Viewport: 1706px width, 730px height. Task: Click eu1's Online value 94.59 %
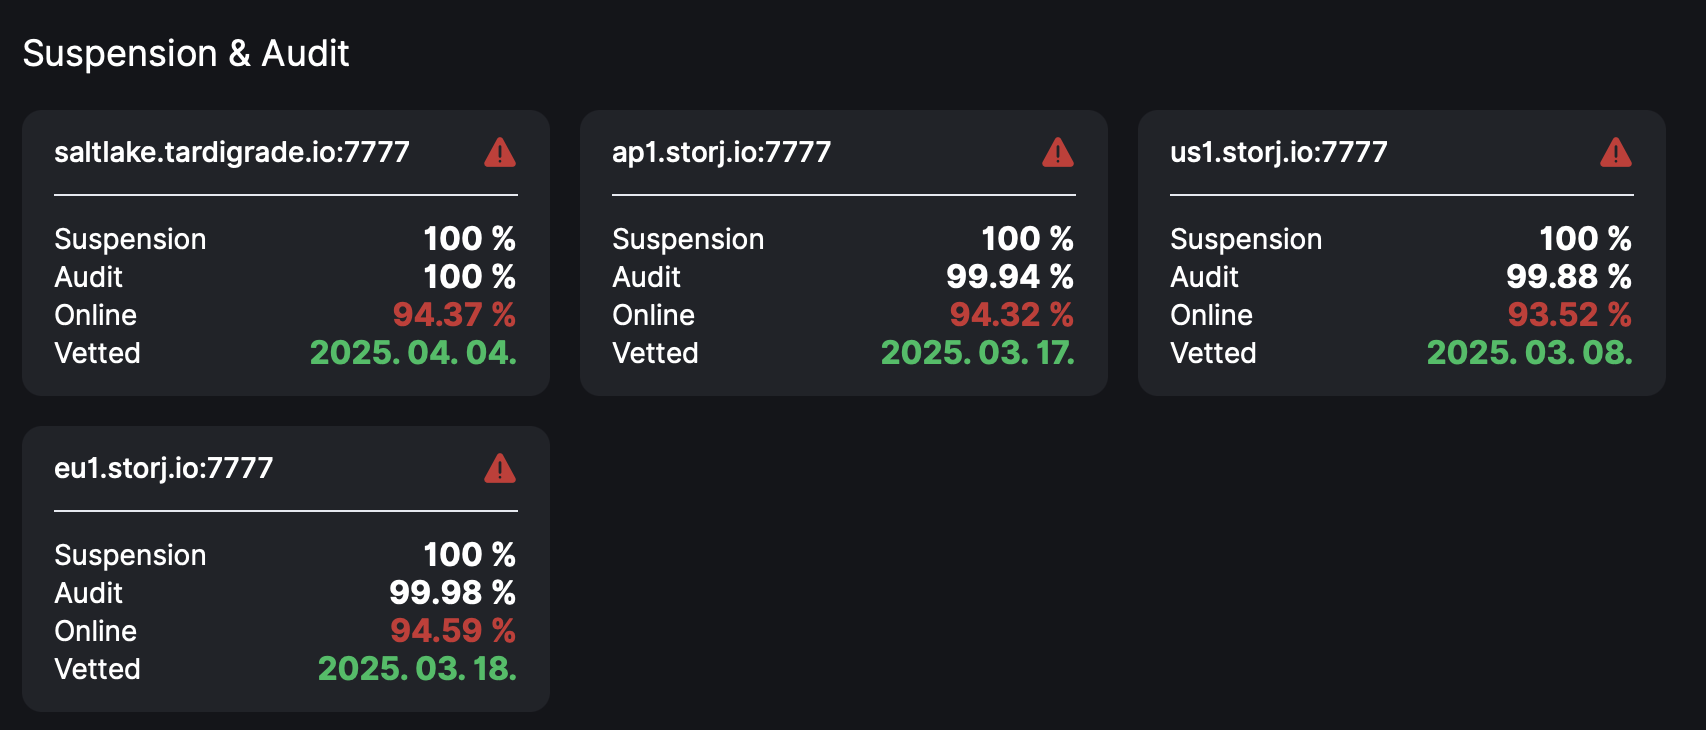(x=453, y=631)
